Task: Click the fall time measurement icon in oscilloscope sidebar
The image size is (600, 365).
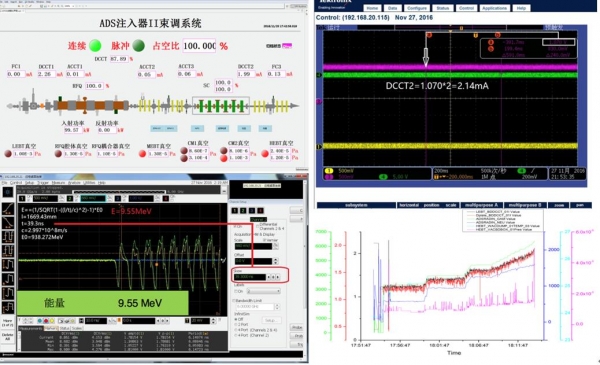Action: [x=8, y=223]
